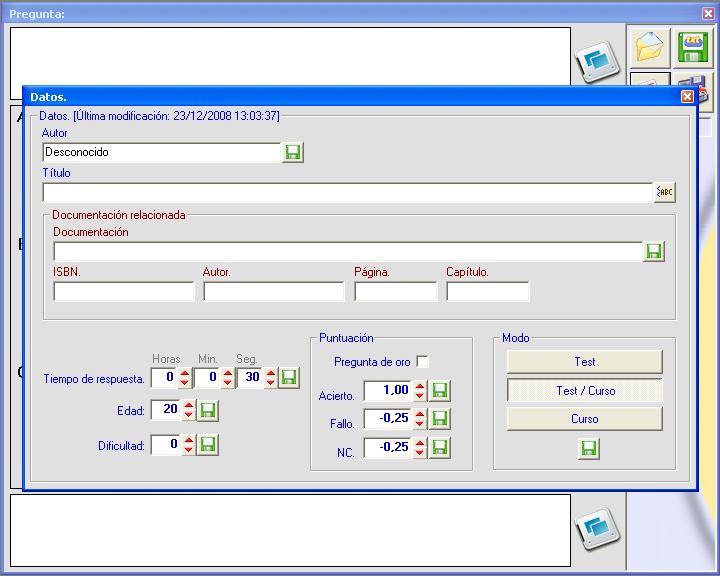
Task: Click into the Capítulo. input field
Action: pos(488,291)
